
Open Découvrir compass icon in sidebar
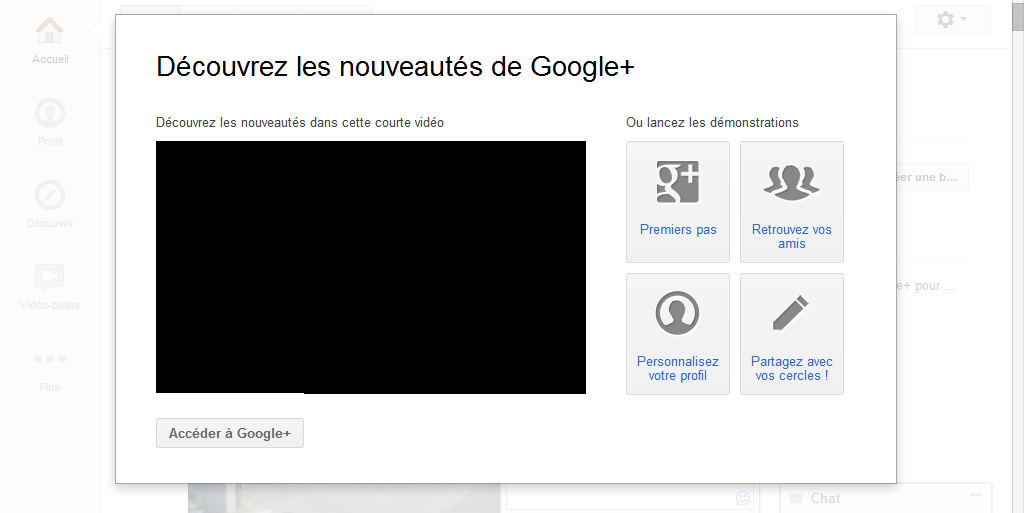coord(50,195)
